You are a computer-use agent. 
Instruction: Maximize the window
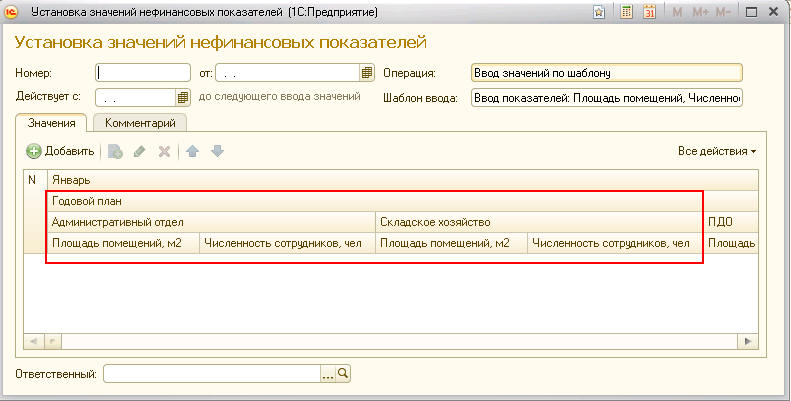pos(752,13)
